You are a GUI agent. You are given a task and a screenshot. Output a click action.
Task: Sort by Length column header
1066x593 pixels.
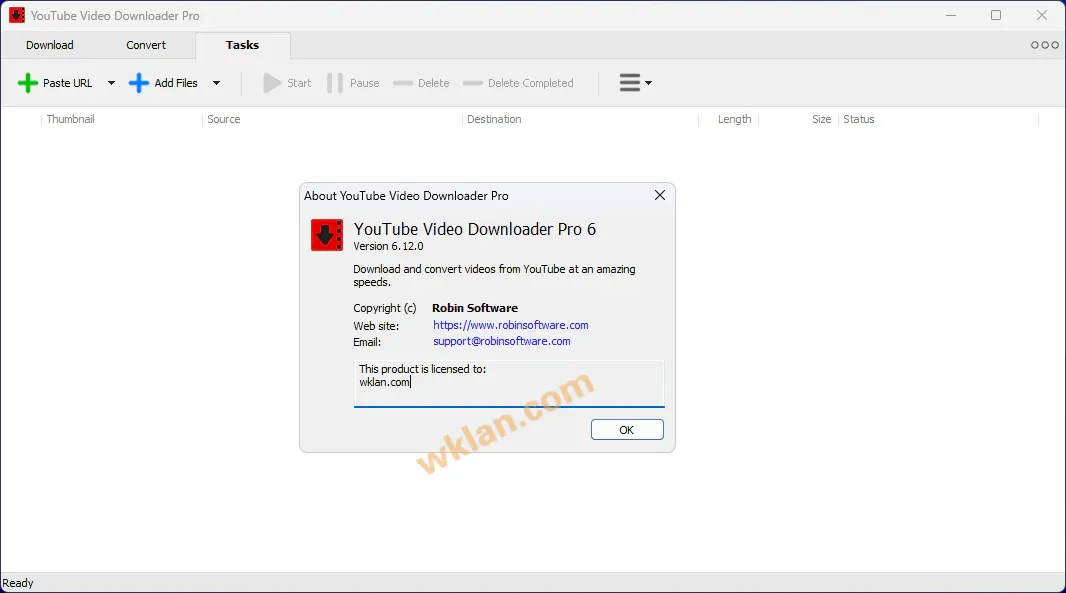click(x=734, y=119)
